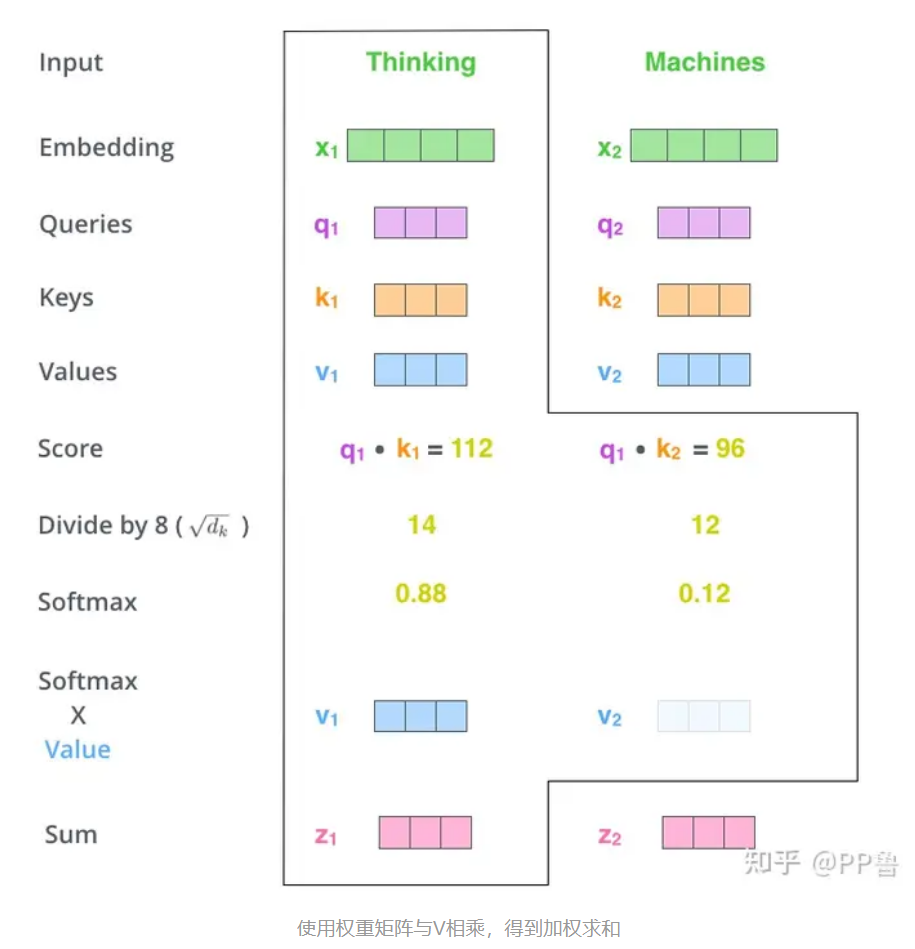Screen dimensions: 915x949
Task: Click the pink z1 sum vector
Action: pos(425,833)
